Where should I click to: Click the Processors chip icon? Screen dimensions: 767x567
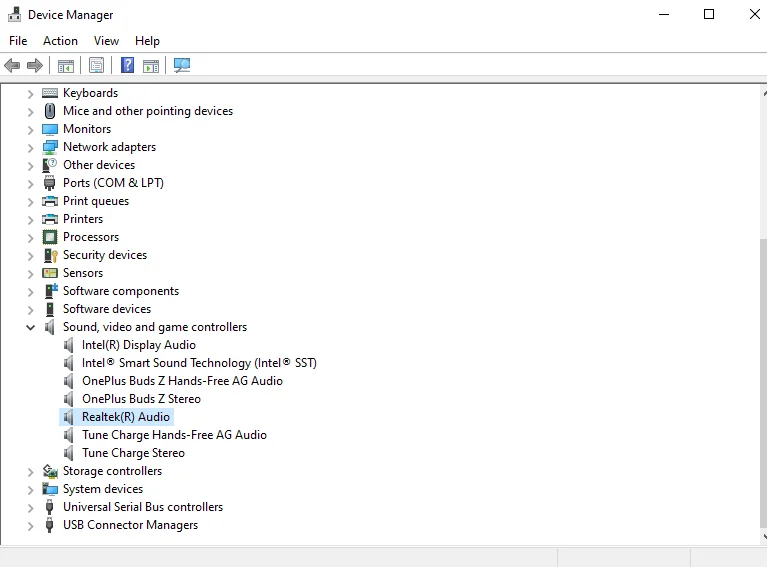pos(50,237)
